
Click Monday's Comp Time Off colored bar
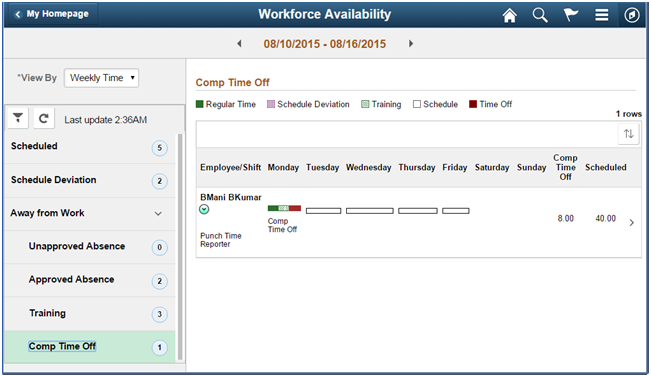coord(284,208)
